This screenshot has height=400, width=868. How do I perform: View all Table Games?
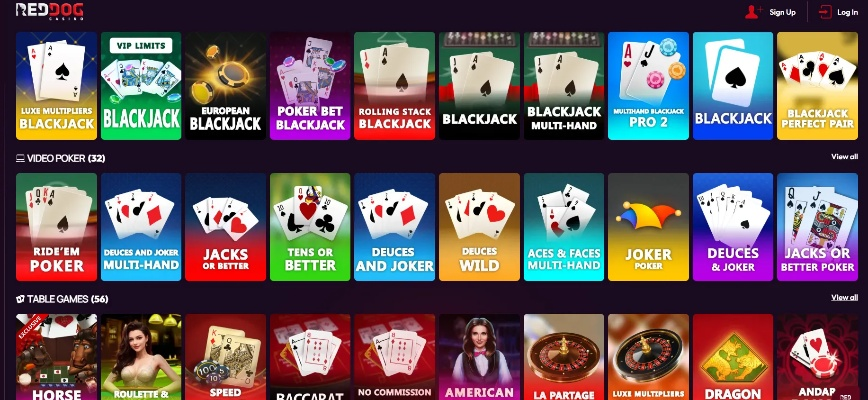click(844, 298)
